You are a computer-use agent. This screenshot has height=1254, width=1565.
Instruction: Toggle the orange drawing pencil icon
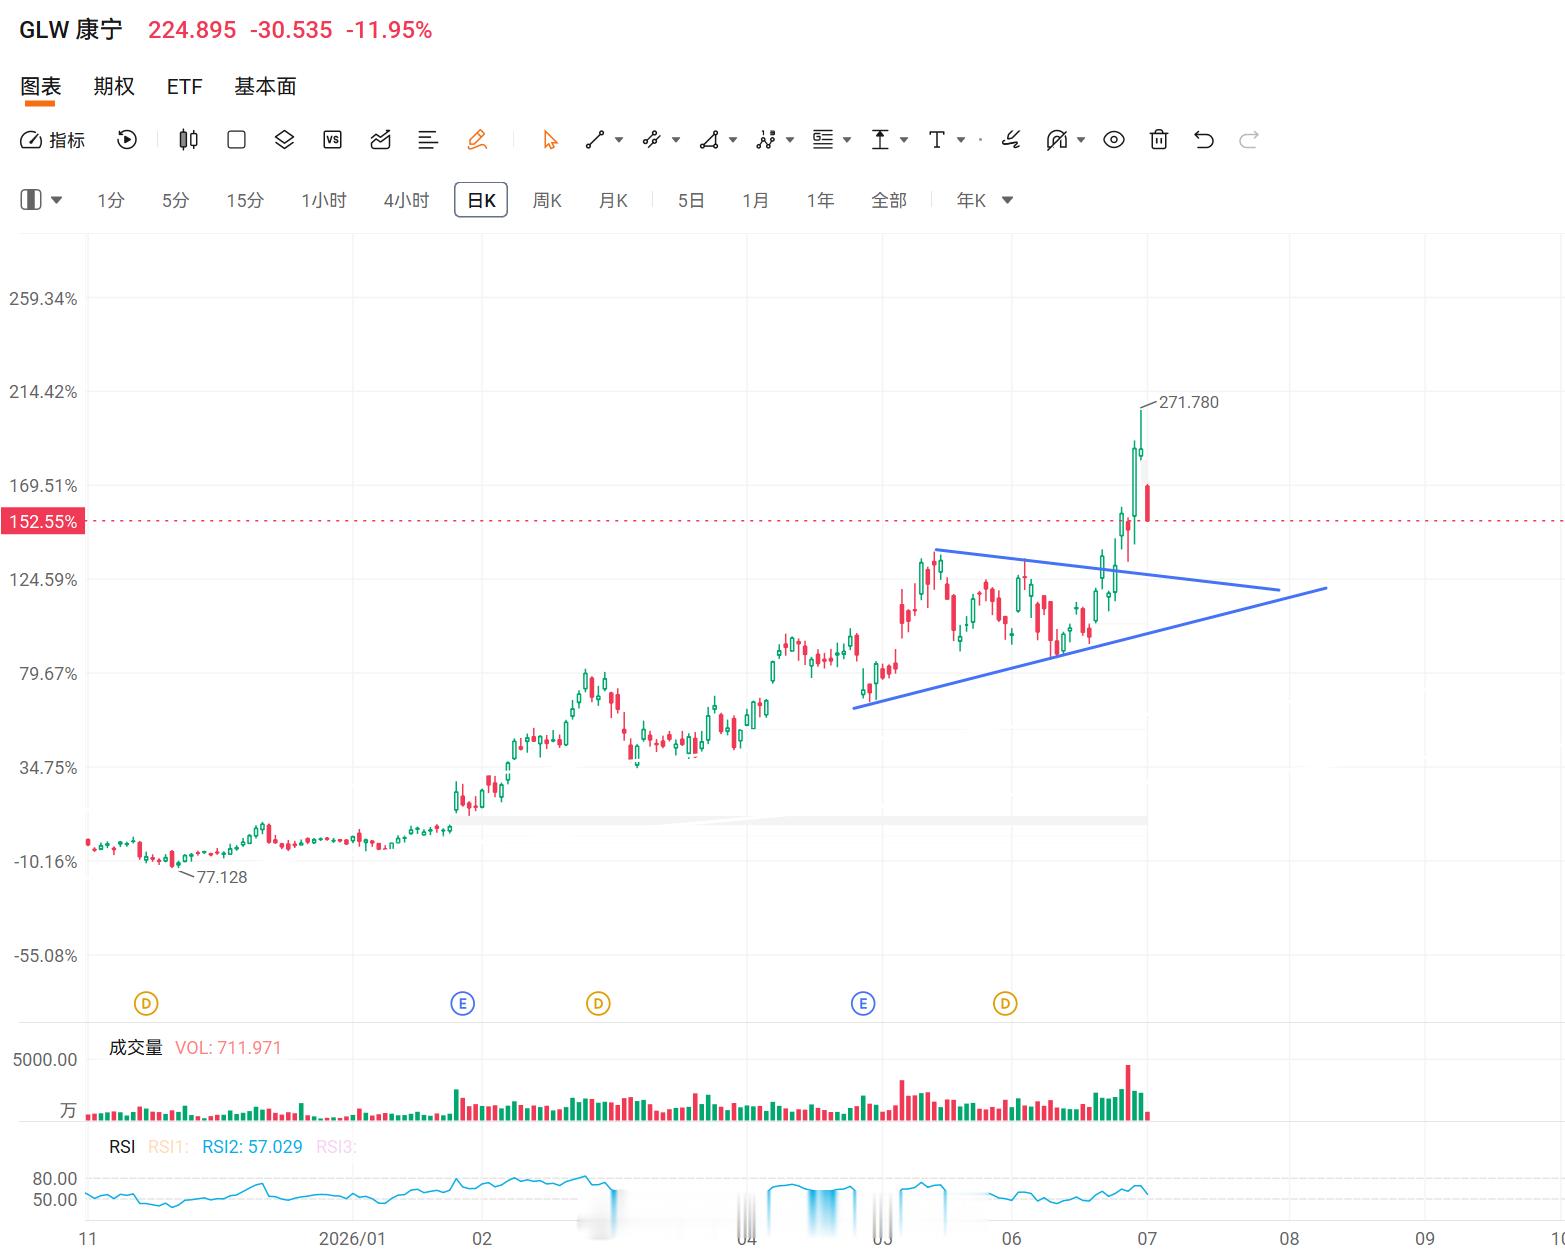point(477,140)
